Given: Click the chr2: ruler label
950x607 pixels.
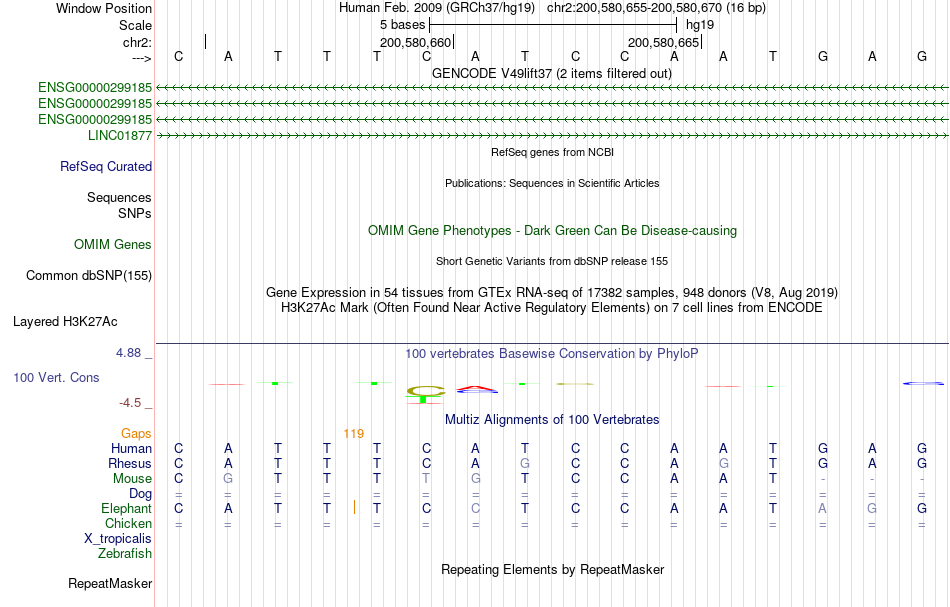Looking at the screenshot, I should tap(138, 42).
